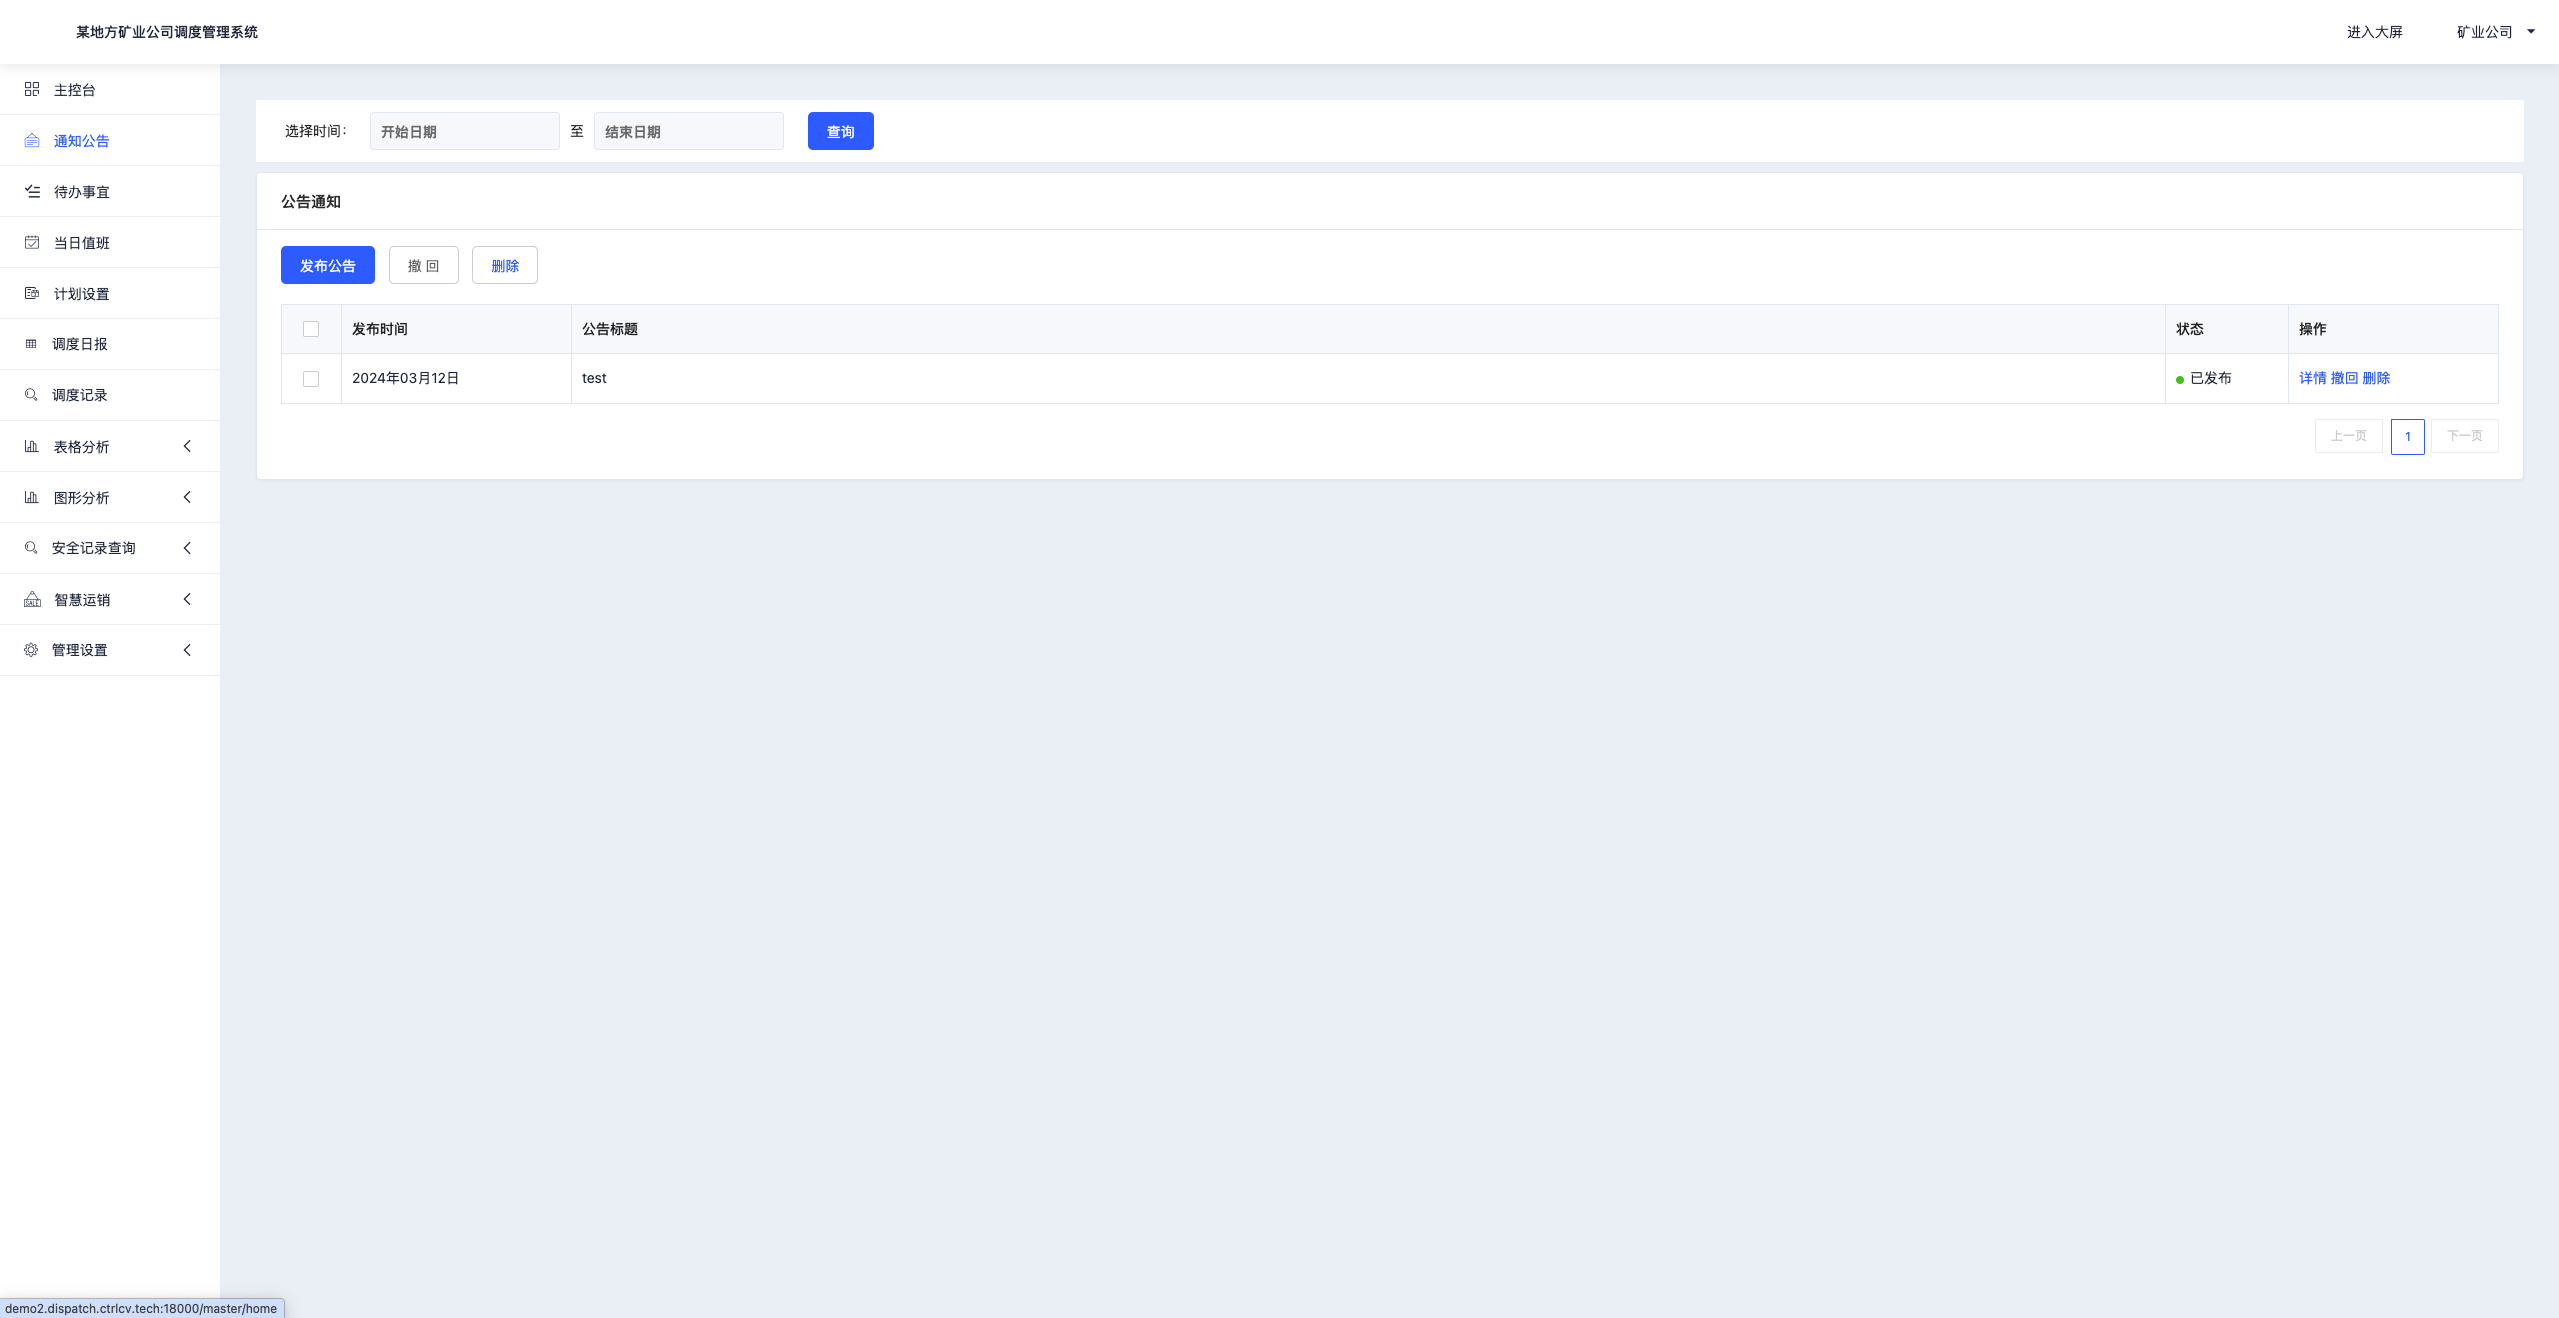The width and height of the screenshot is (2559, 1318).
Task: Expand the 表格分析 submenu chevron
Action: [187, 446]
